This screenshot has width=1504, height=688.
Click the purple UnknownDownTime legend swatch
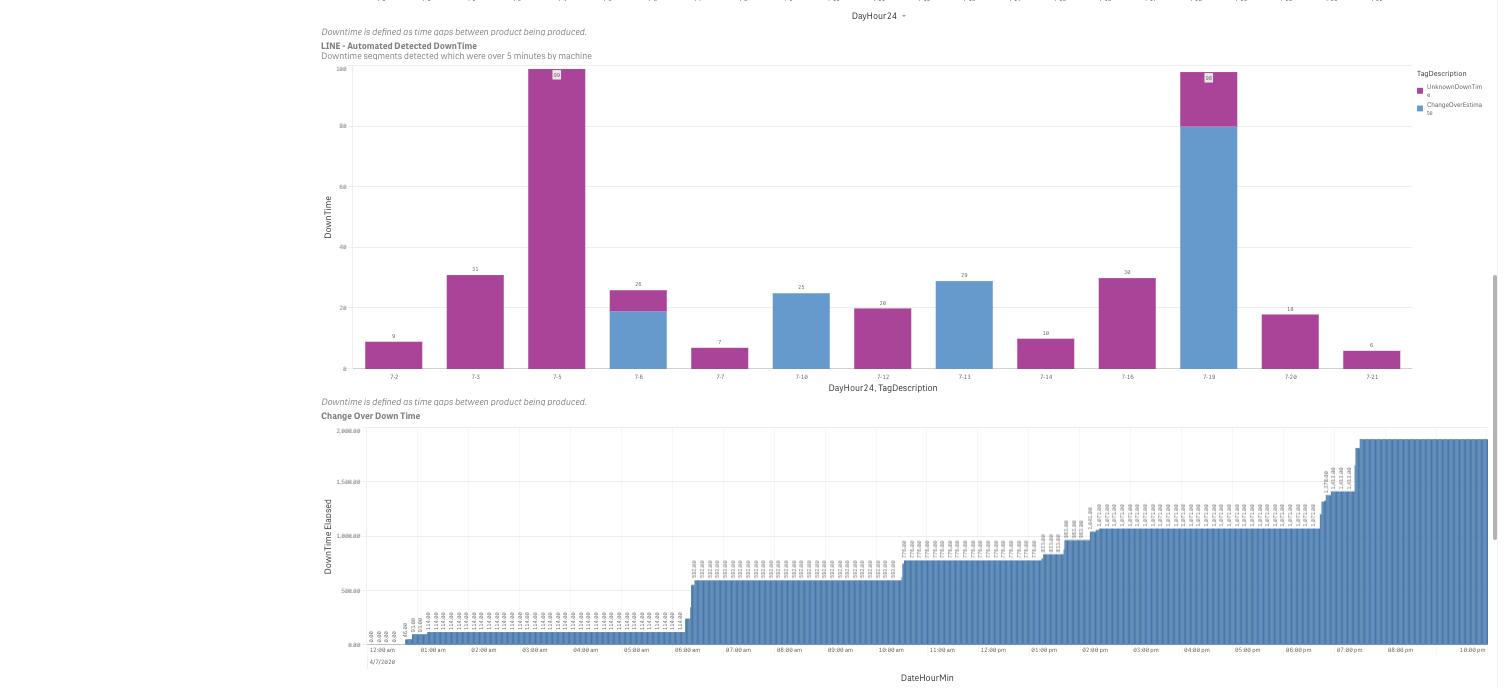[1420, 90]
